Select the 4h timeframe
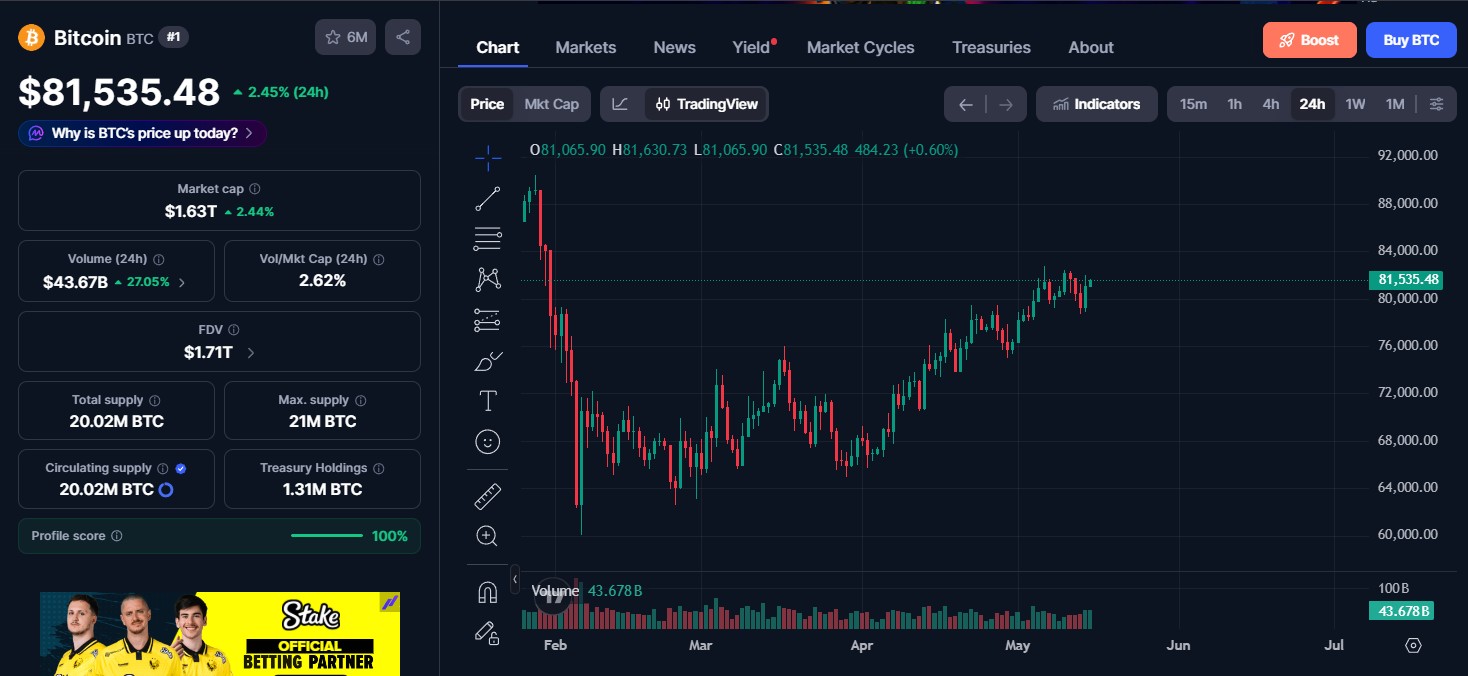 coord(1271,104)
